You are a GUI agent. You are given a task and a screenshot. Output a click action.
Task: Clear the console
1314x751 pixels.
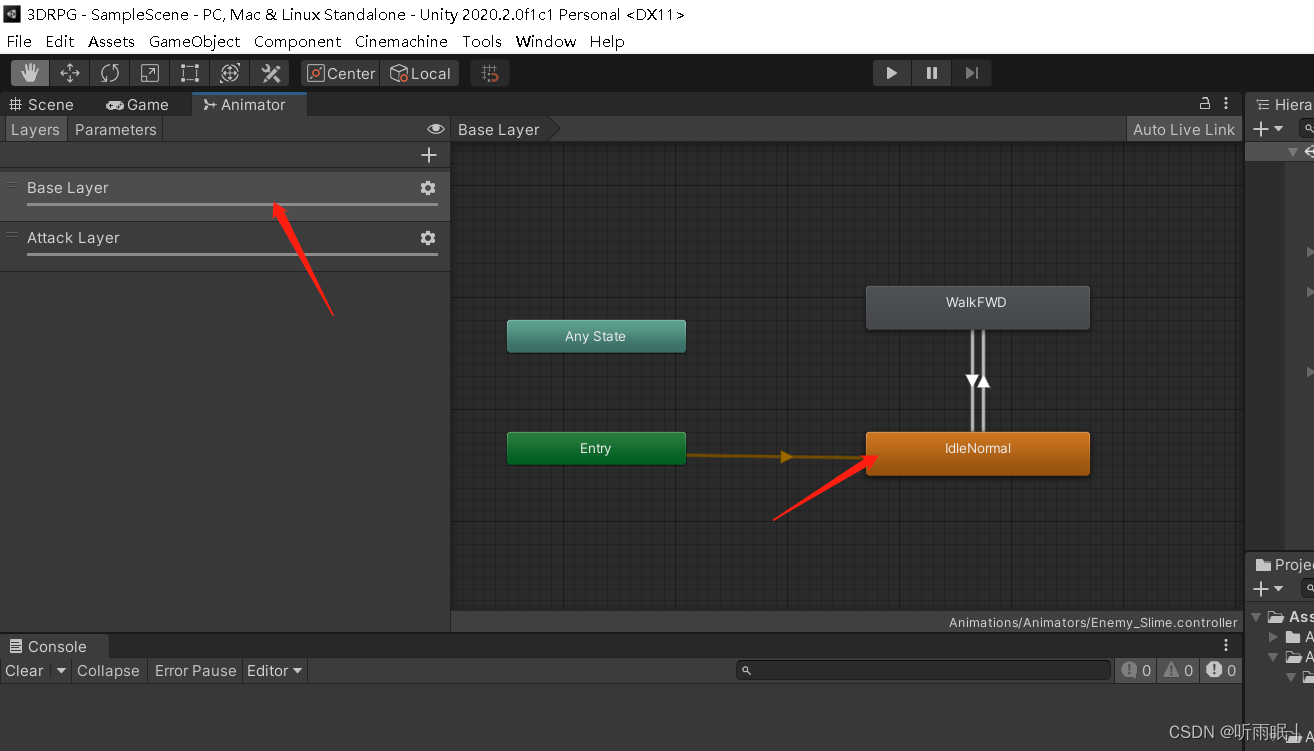tap(24, 671)
